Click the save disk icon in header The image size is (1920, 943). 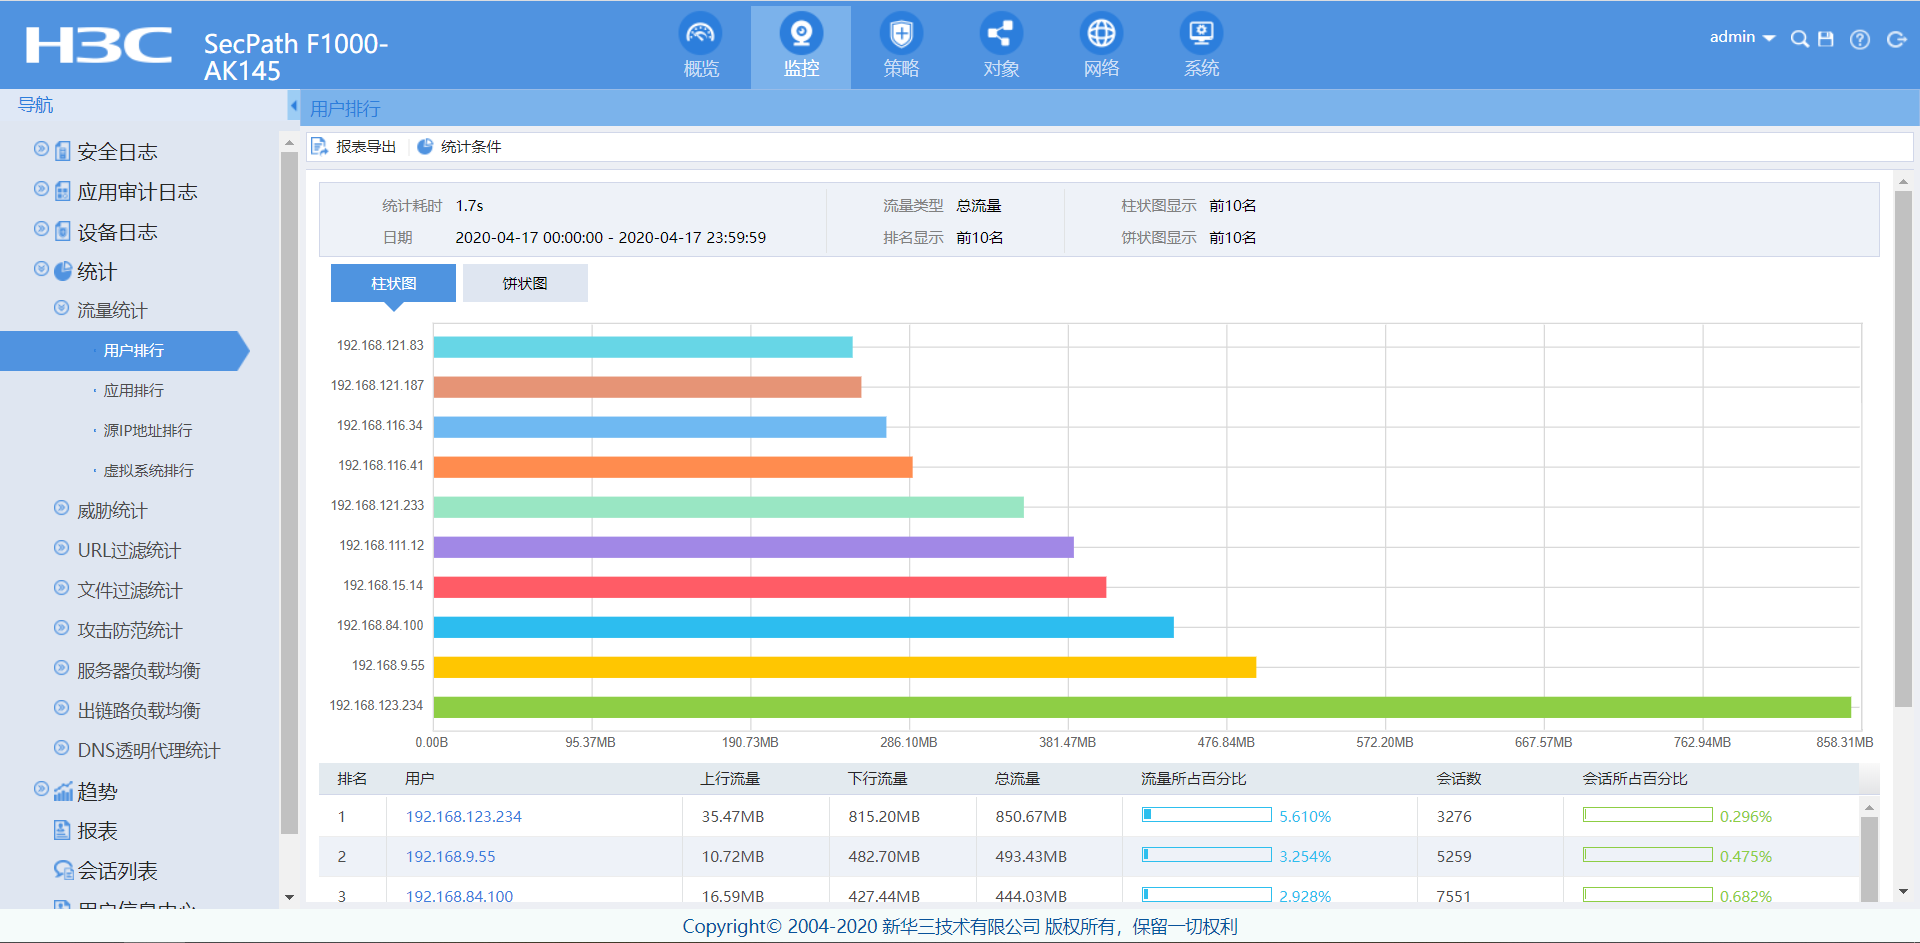pos(1826,39)
